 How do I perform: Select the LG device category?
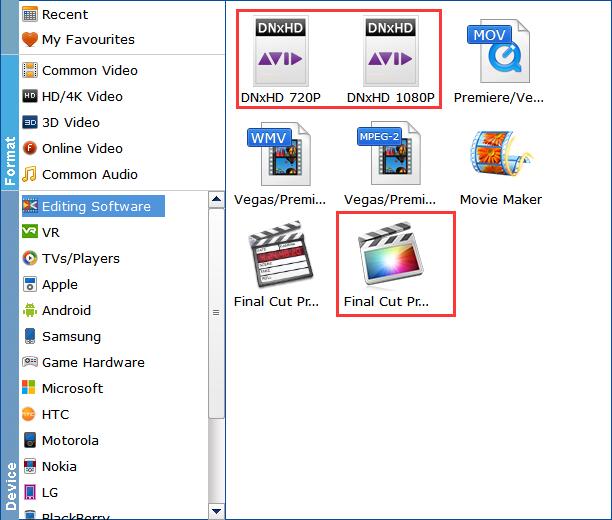pyautogui.click(x=40, y=492)
